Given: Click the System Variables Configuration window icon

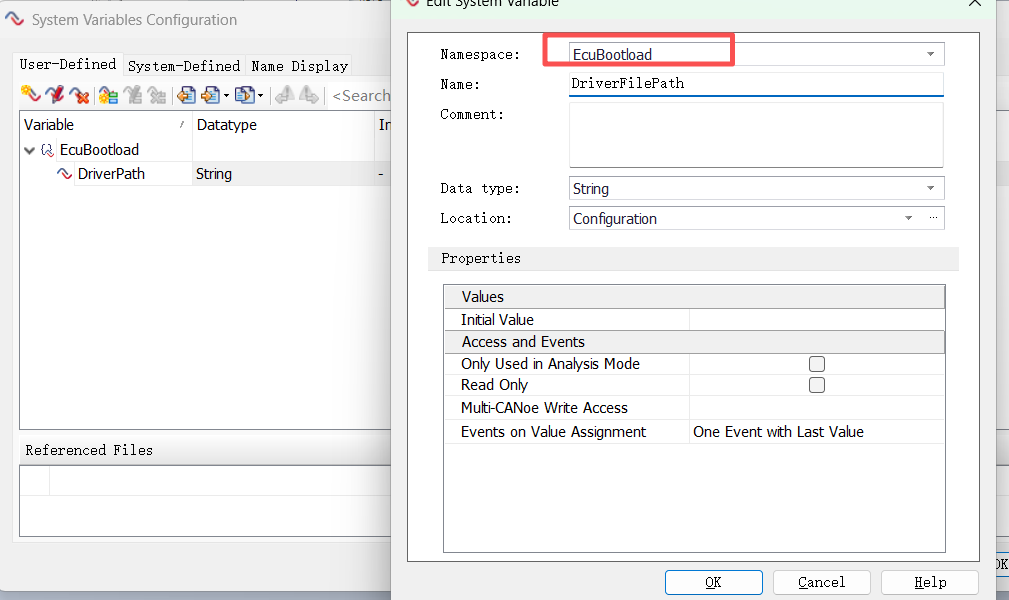Looking at the screenshot, I should coord(15,19).
